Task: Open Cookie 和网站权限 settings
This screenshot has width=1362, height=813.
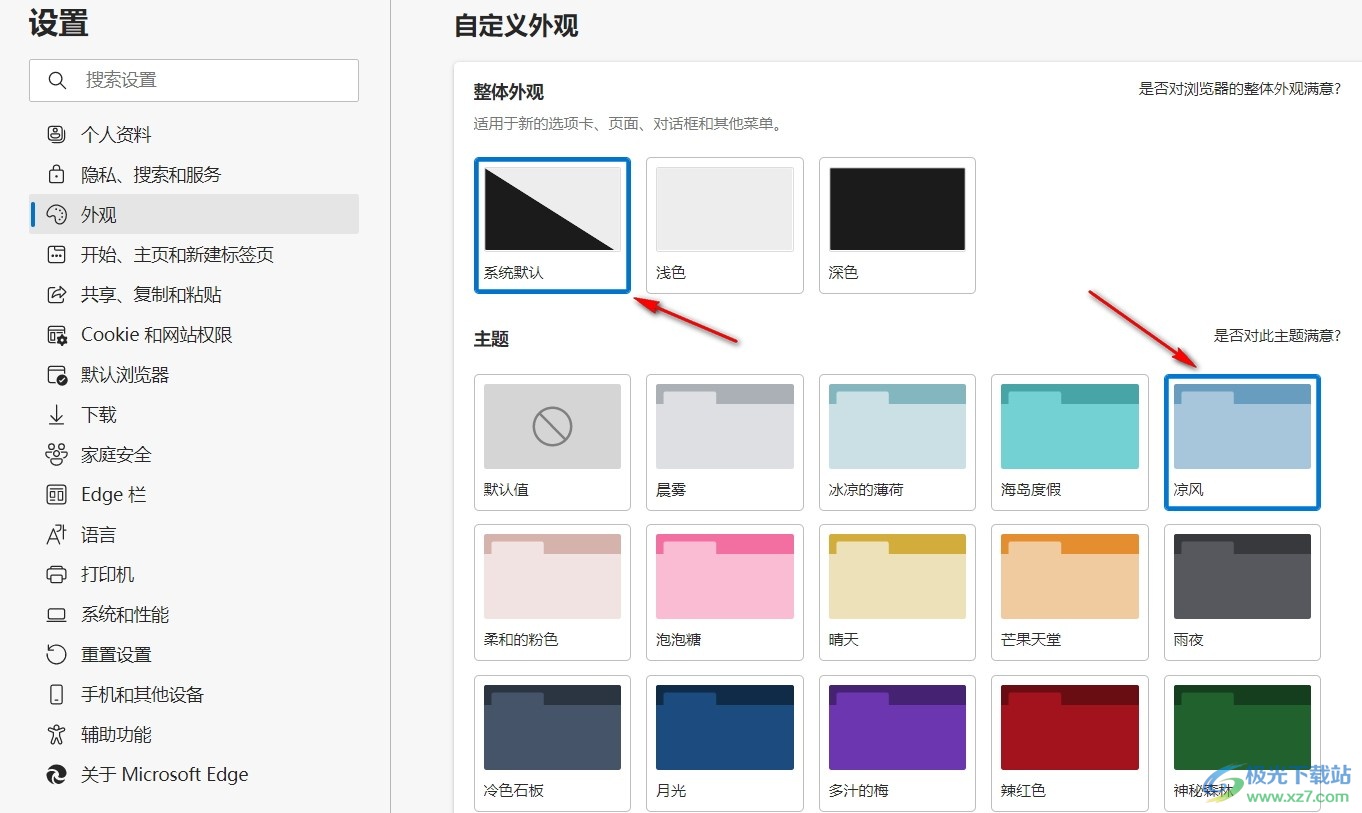Action: [194, 334]
